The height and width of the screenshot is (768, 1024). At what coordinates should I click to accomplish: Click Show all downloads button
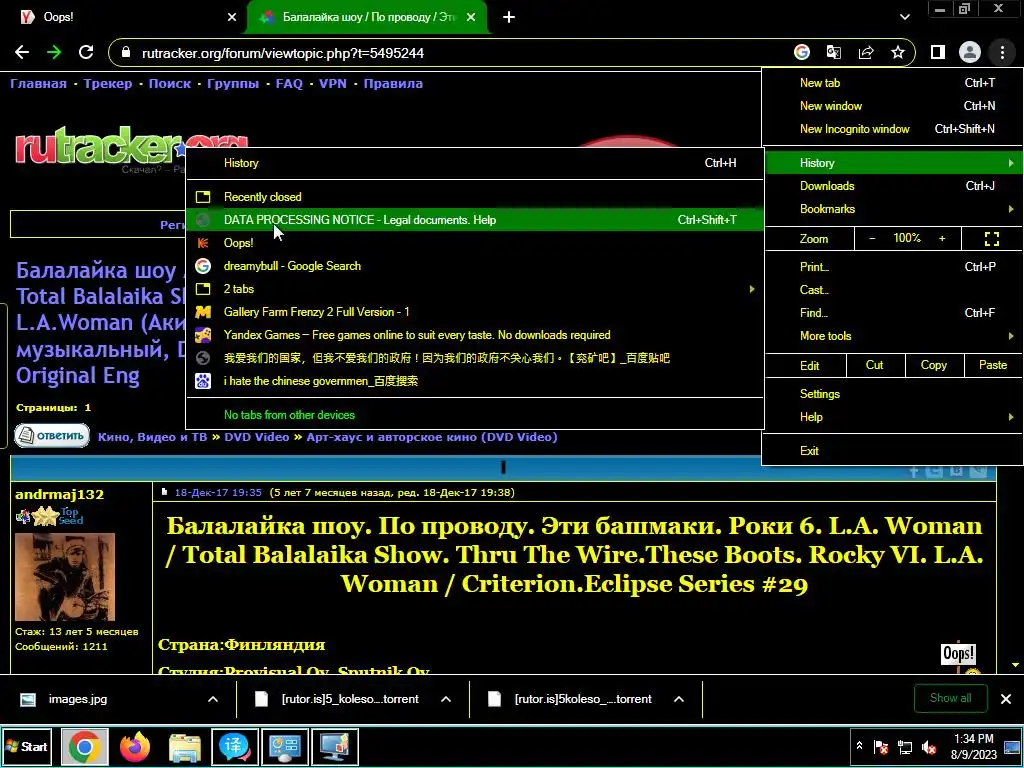951,698
